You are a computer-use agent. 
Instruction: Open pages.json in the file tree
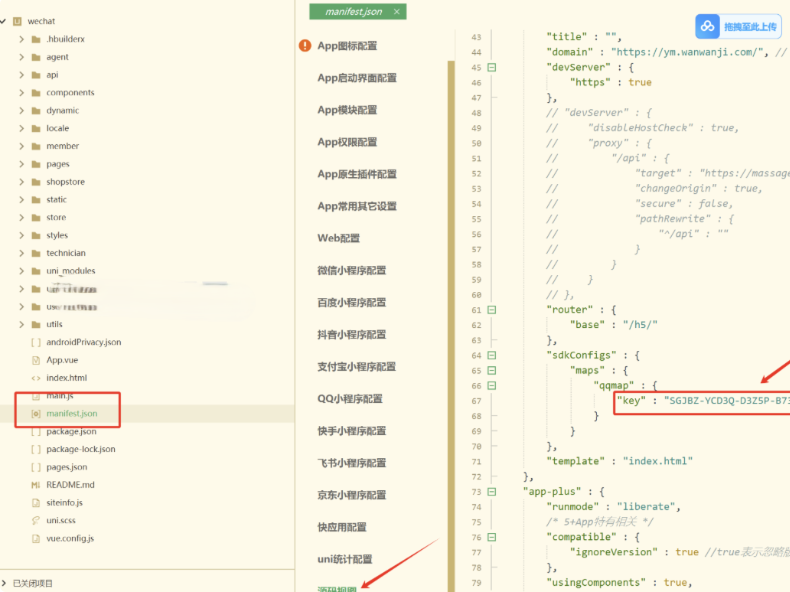pyautogui.click(x=66, y=467)
